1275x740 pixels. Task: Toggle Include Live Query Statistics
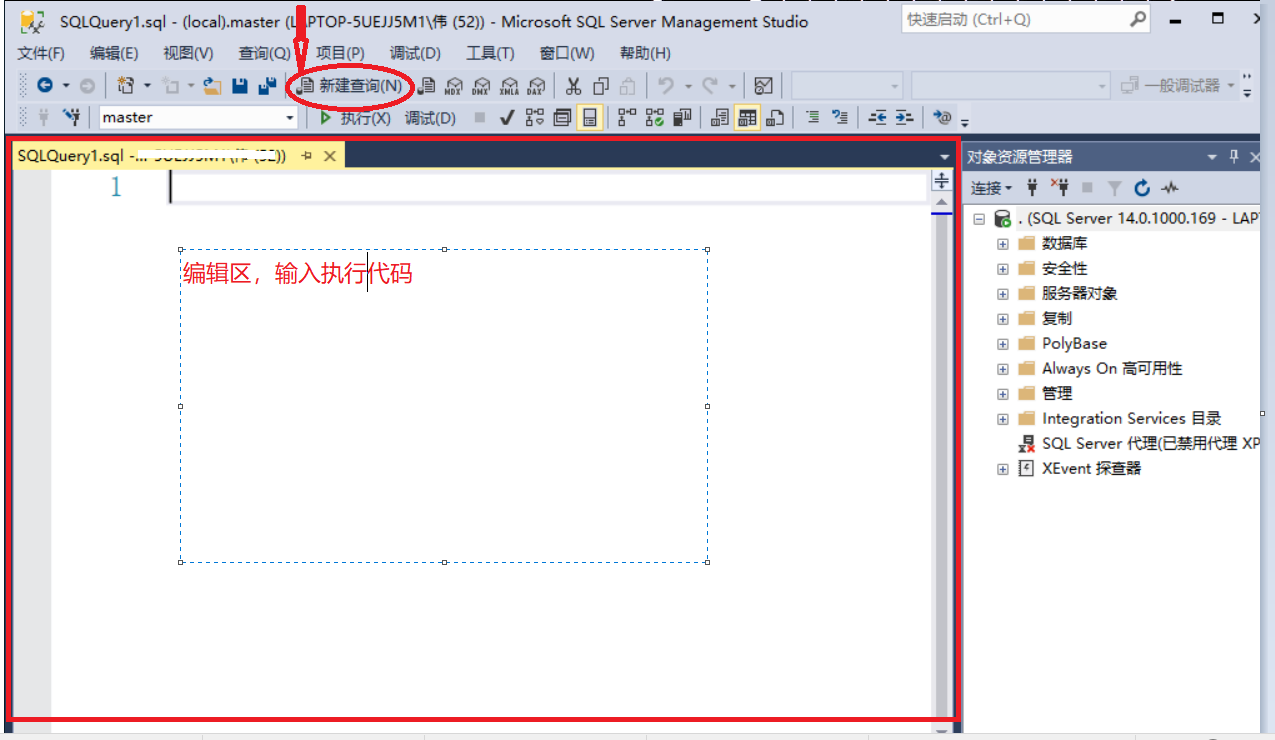tap(655, 117)
